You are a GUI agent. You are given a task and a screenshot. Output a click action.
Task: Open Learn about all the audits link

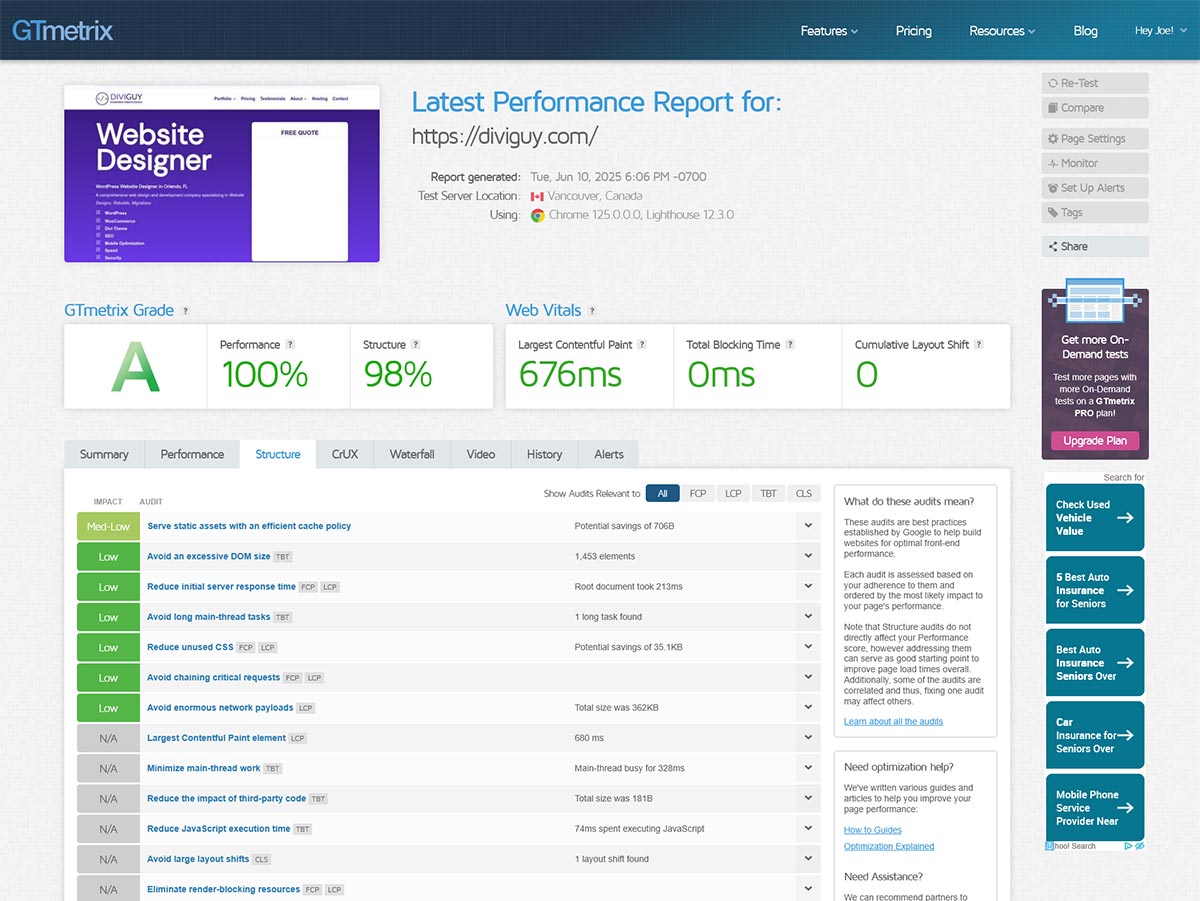[893, 721]
